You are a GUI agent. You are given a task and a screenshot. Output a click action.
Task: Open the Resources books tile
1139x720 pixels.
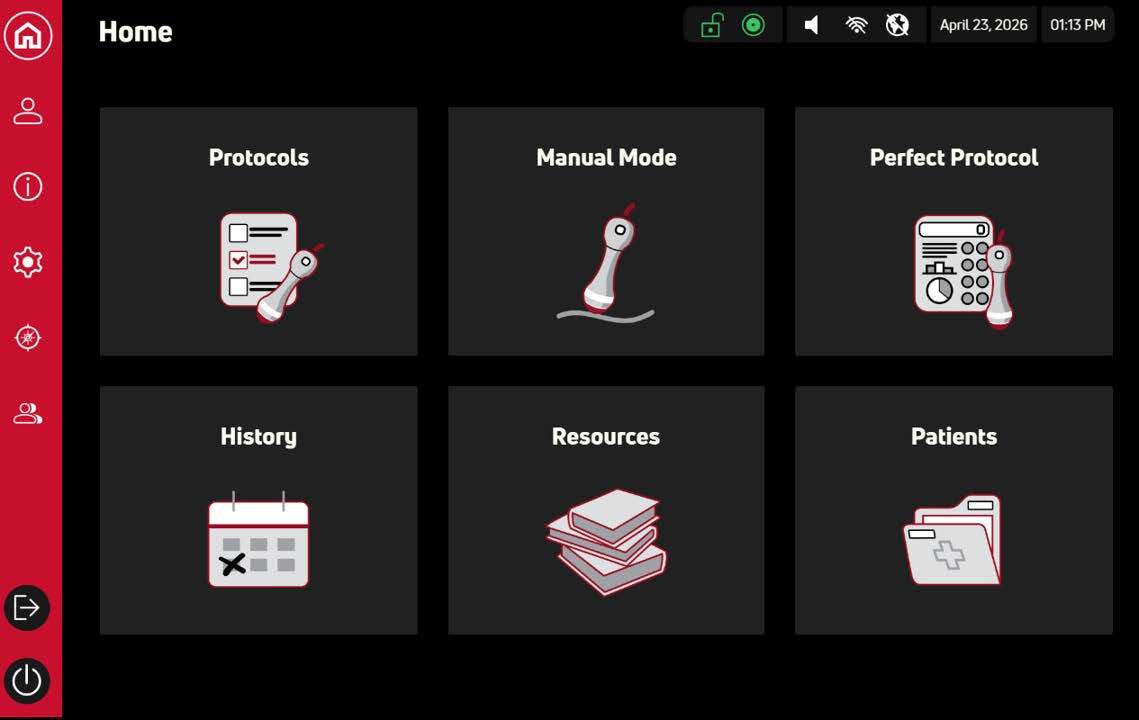pyautogui.click(x=606, y=510)
